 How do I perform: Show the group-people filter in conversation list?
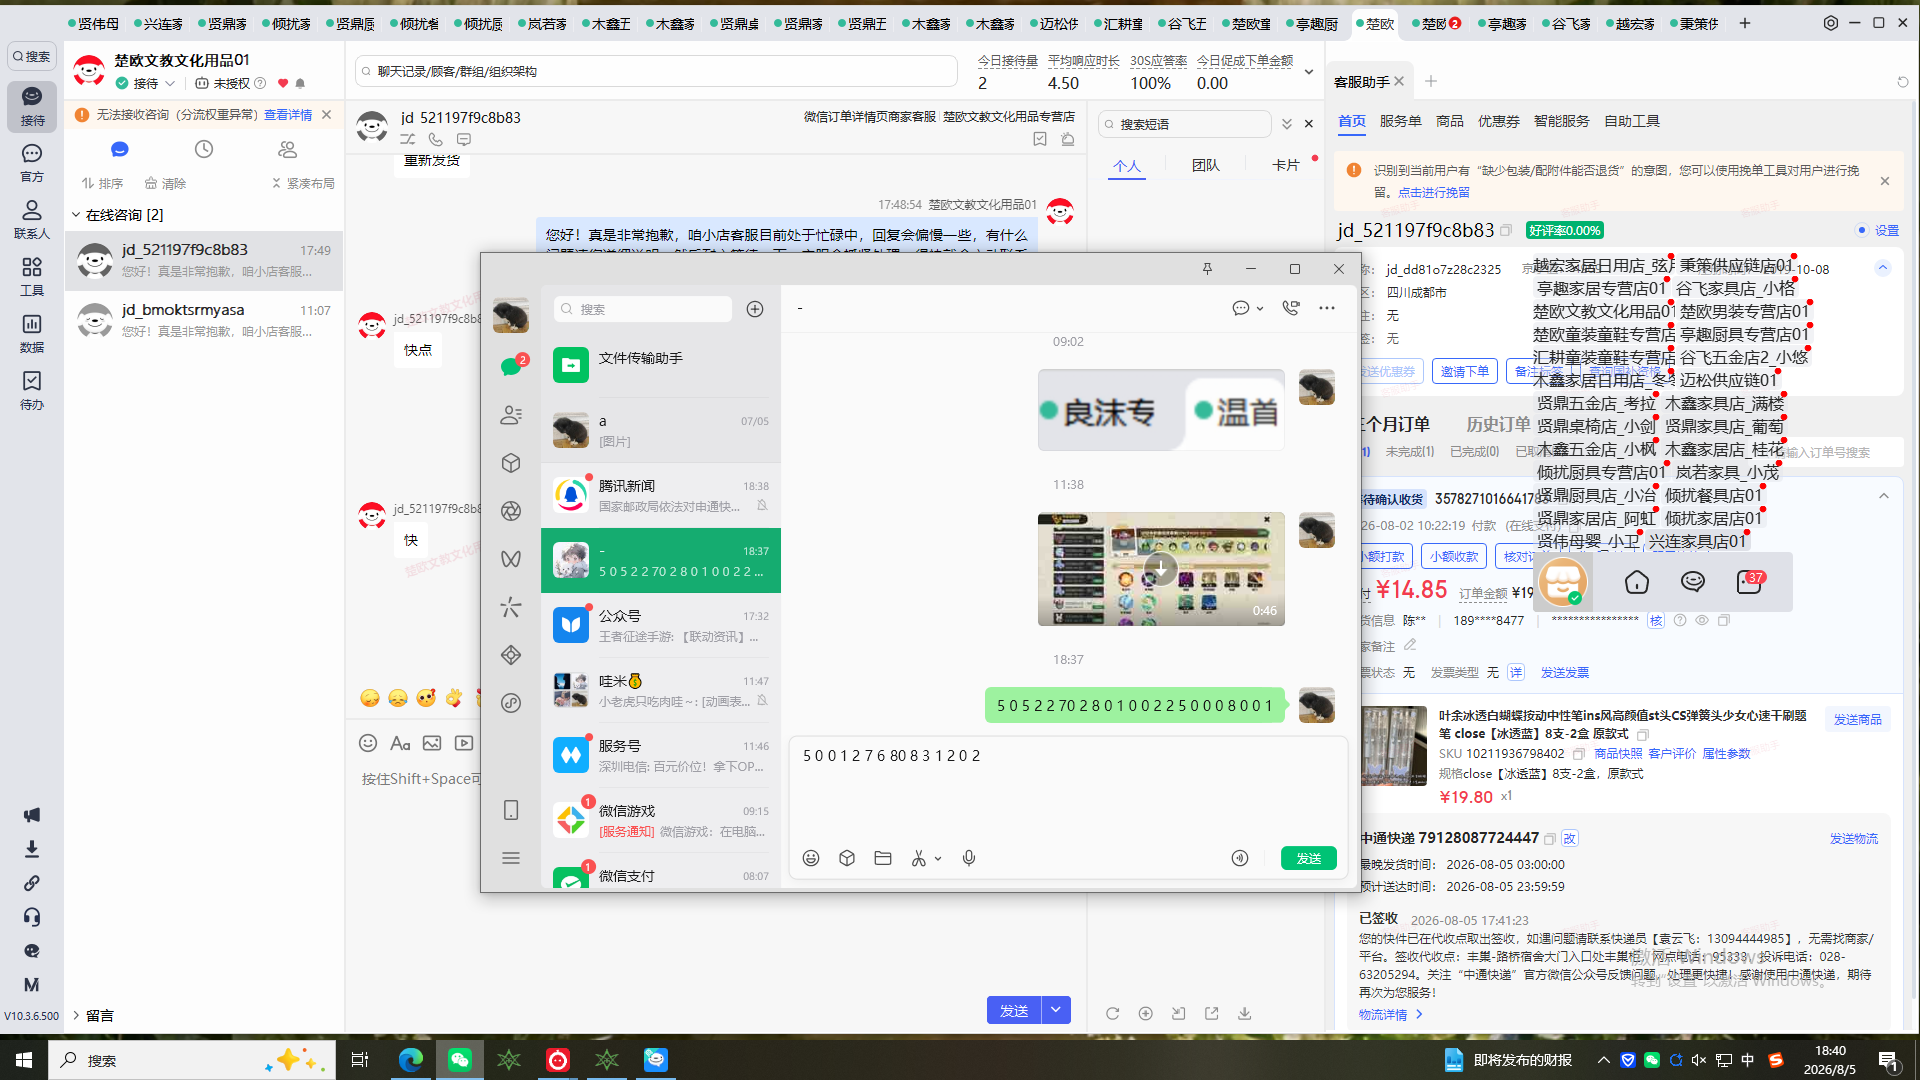(x=287, y=149)
